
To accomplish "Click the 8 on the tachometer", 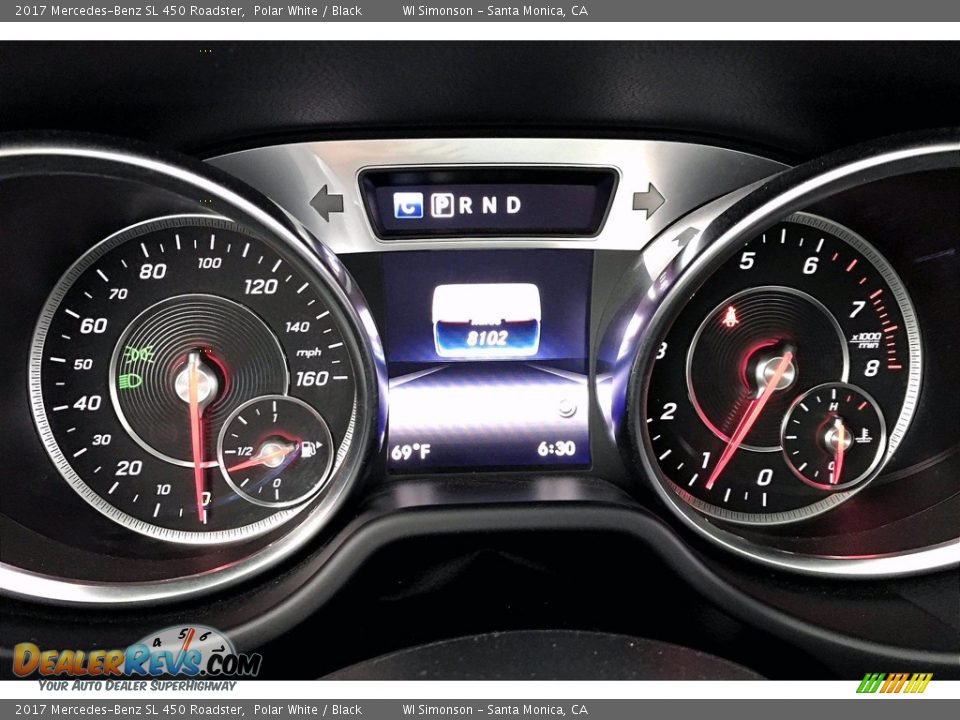I will click(x=872, y=367).
